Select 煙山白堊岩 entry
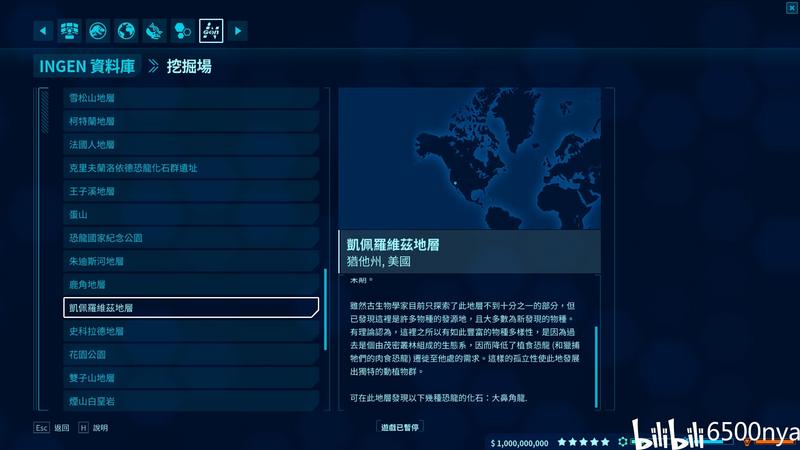 coord(191,401)
